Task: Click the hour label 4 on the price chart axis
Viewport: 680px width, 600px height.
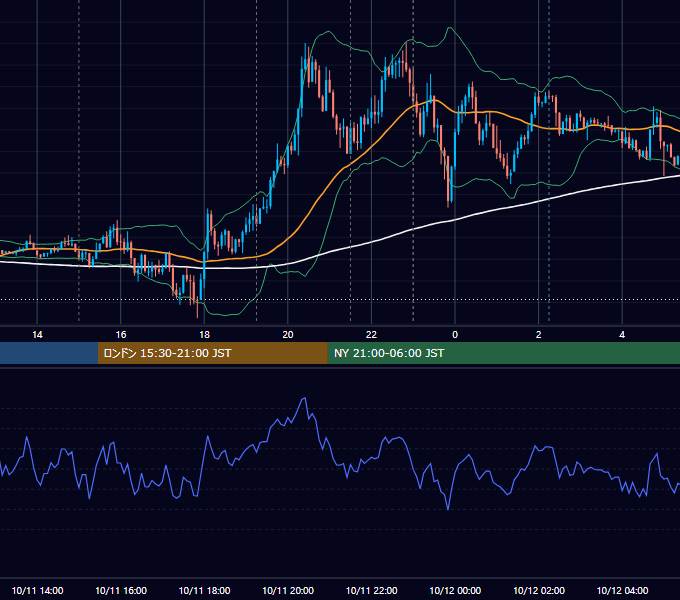Action: pyautogui.click(x=622, y=335)
